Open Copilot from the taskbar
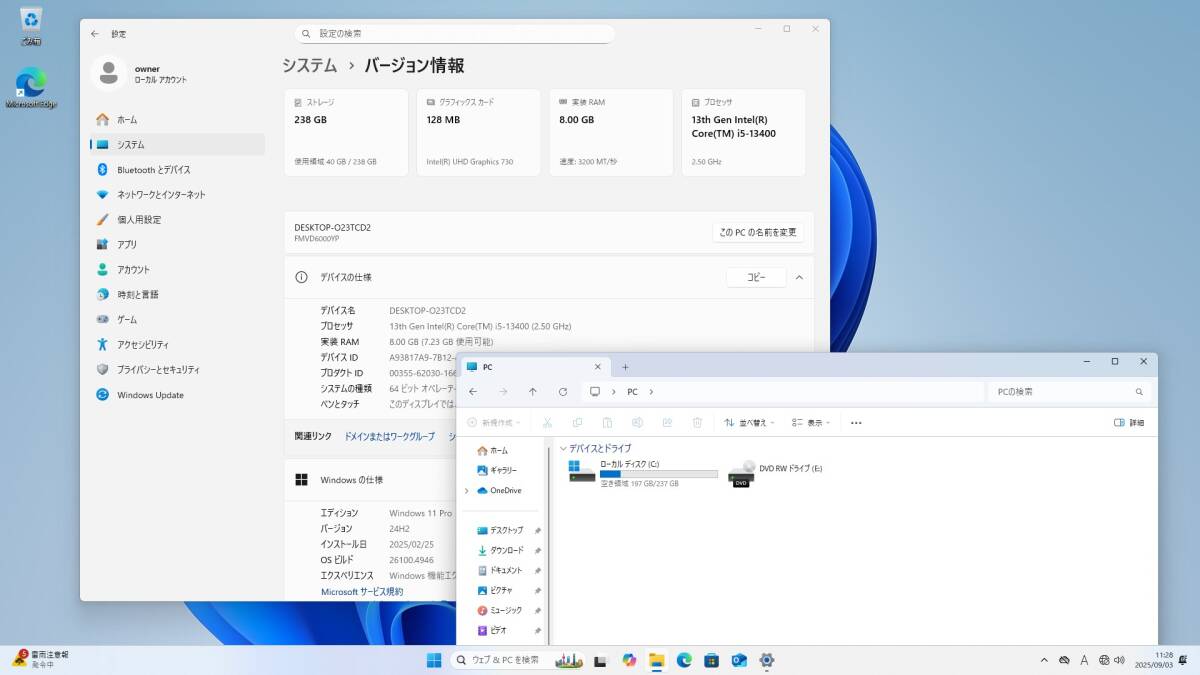 pos(629,660)
